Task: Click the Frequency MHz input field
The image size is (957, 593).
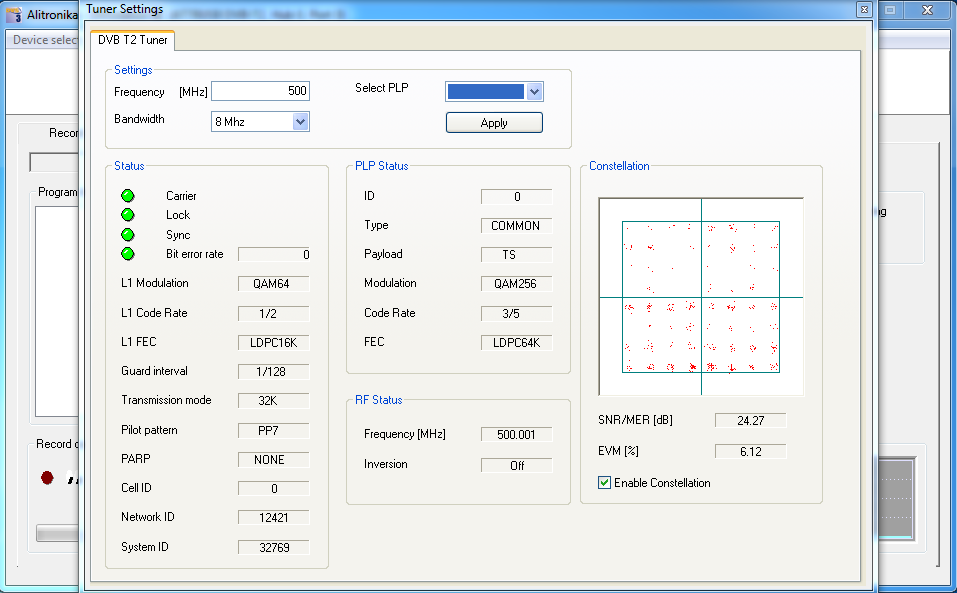Action: tap(260, 91)
